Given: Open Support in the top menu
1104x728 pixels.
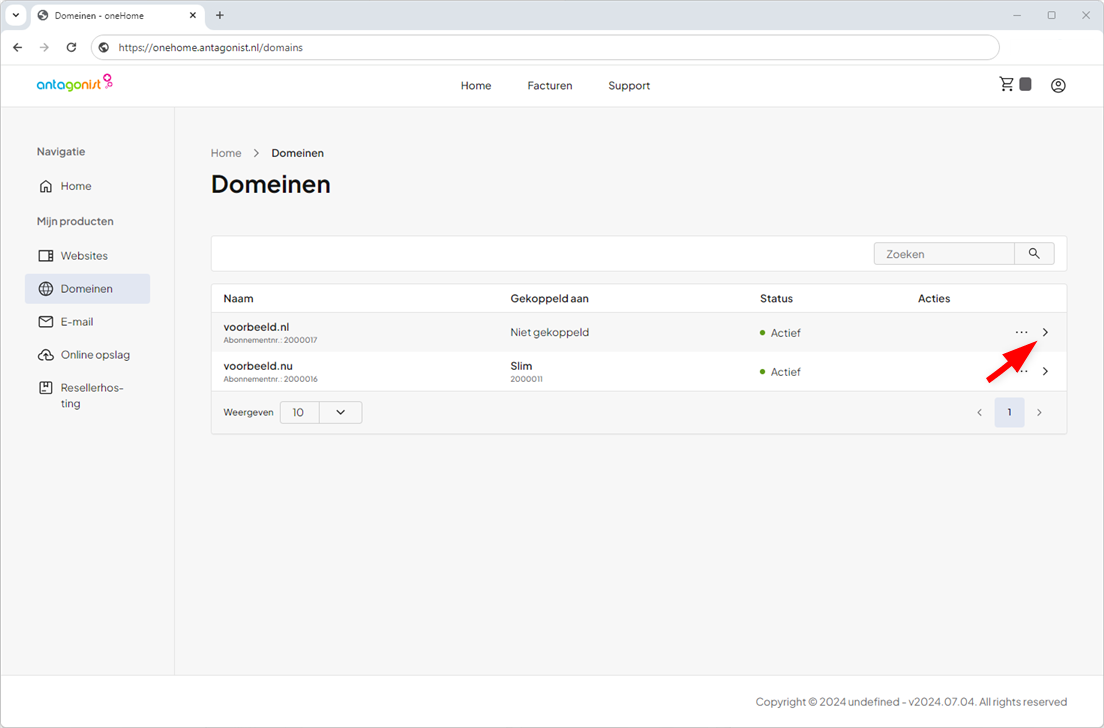Looking at the screenshot, I should 629,85.
